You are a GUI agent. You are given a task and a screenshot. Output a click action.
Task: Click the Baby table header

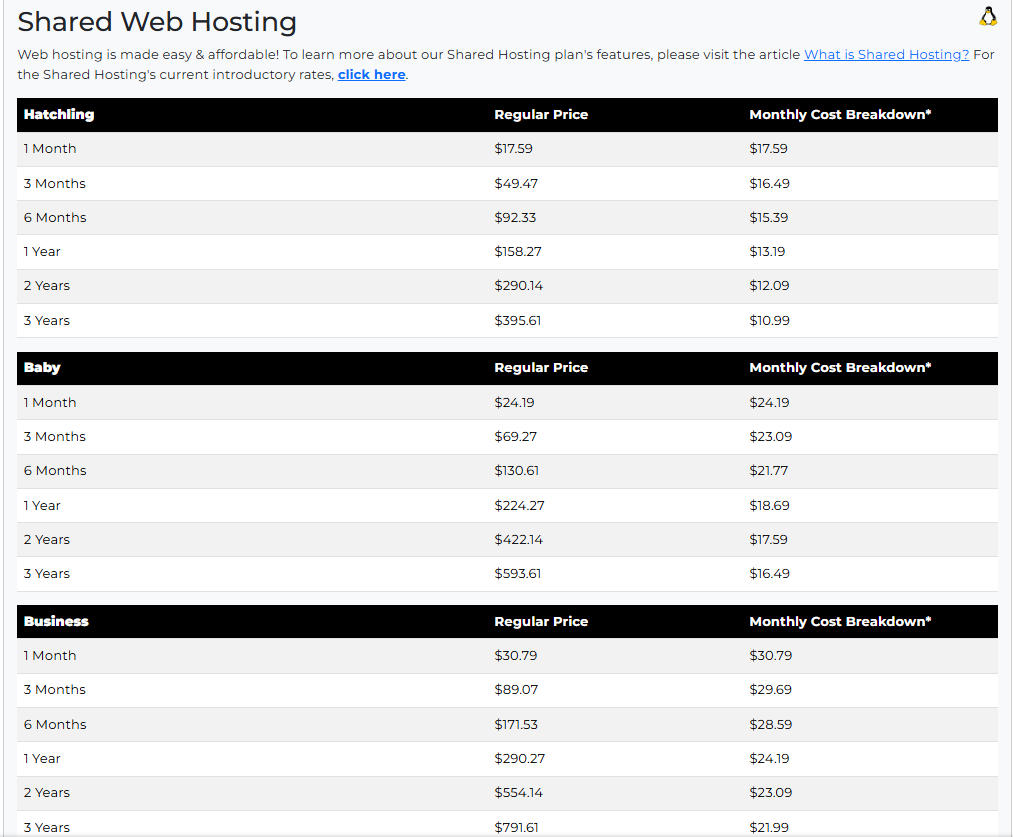pos(42,367)
